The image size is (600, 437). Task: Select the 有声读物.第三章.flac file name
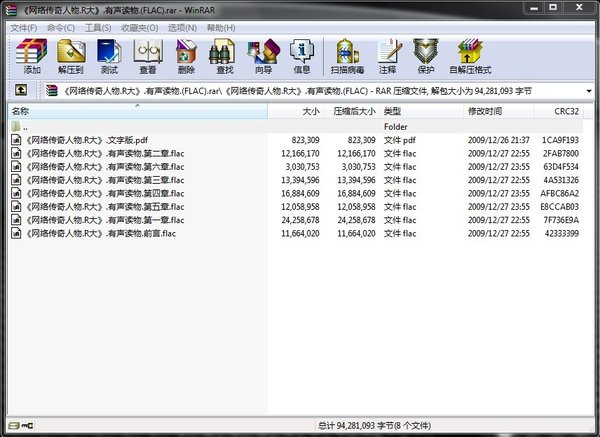(105, 180)
